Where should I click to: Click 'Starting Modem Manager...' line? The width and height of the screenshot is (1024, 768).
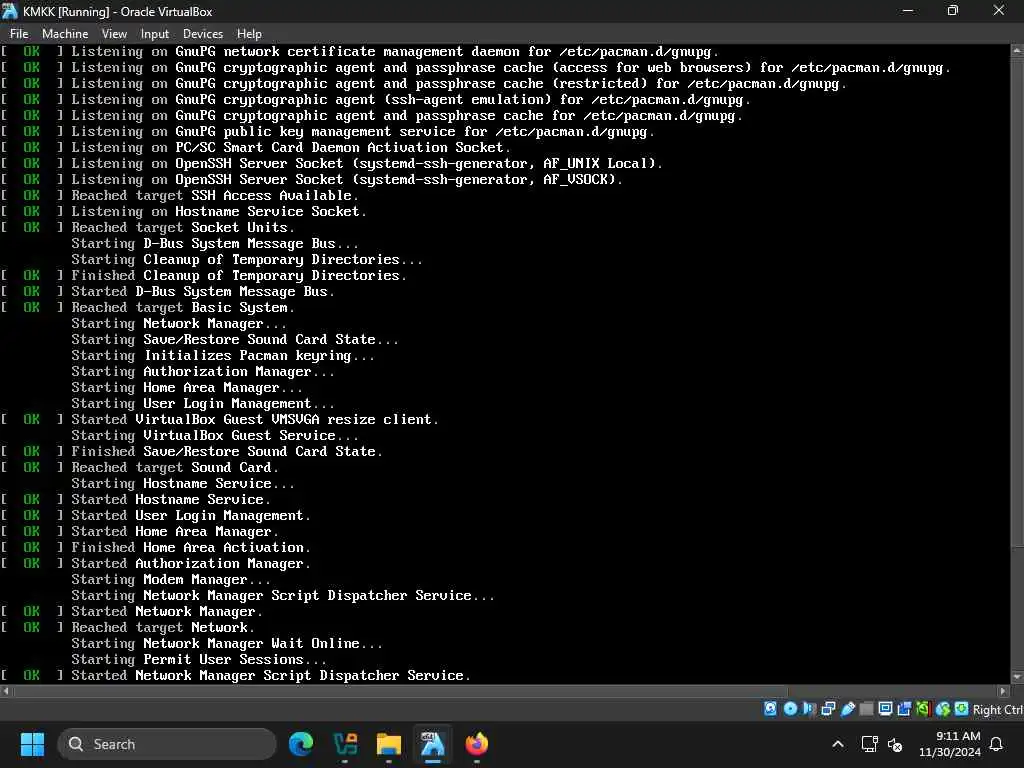coord(170,580)
